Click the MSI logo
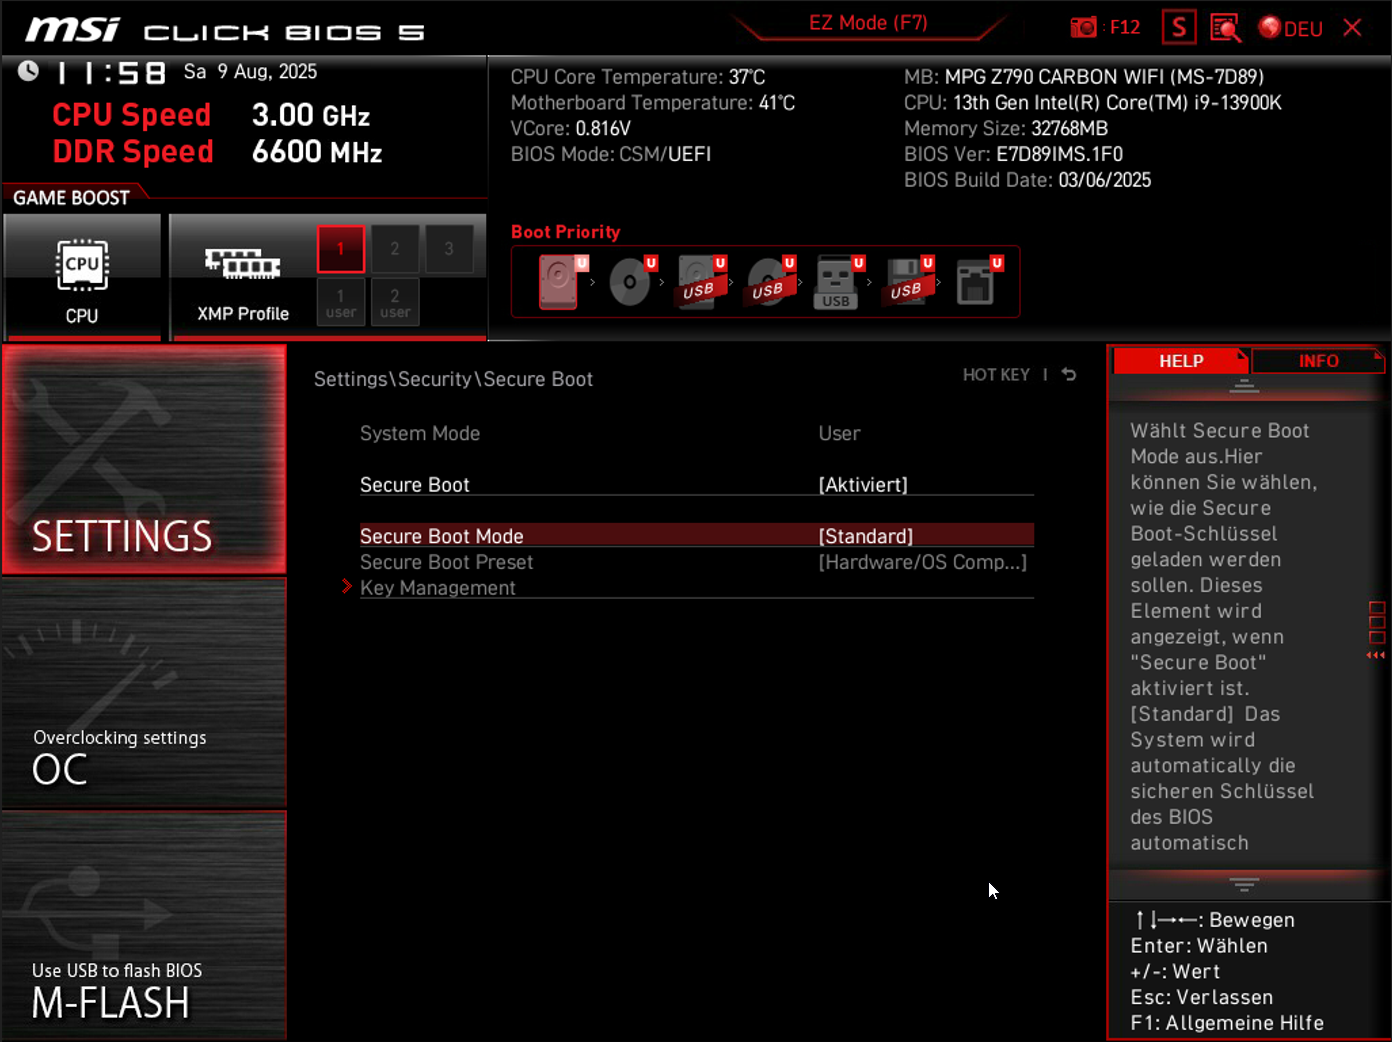This screenshot has width=1392, height=1042. click(x=72, y=30)
